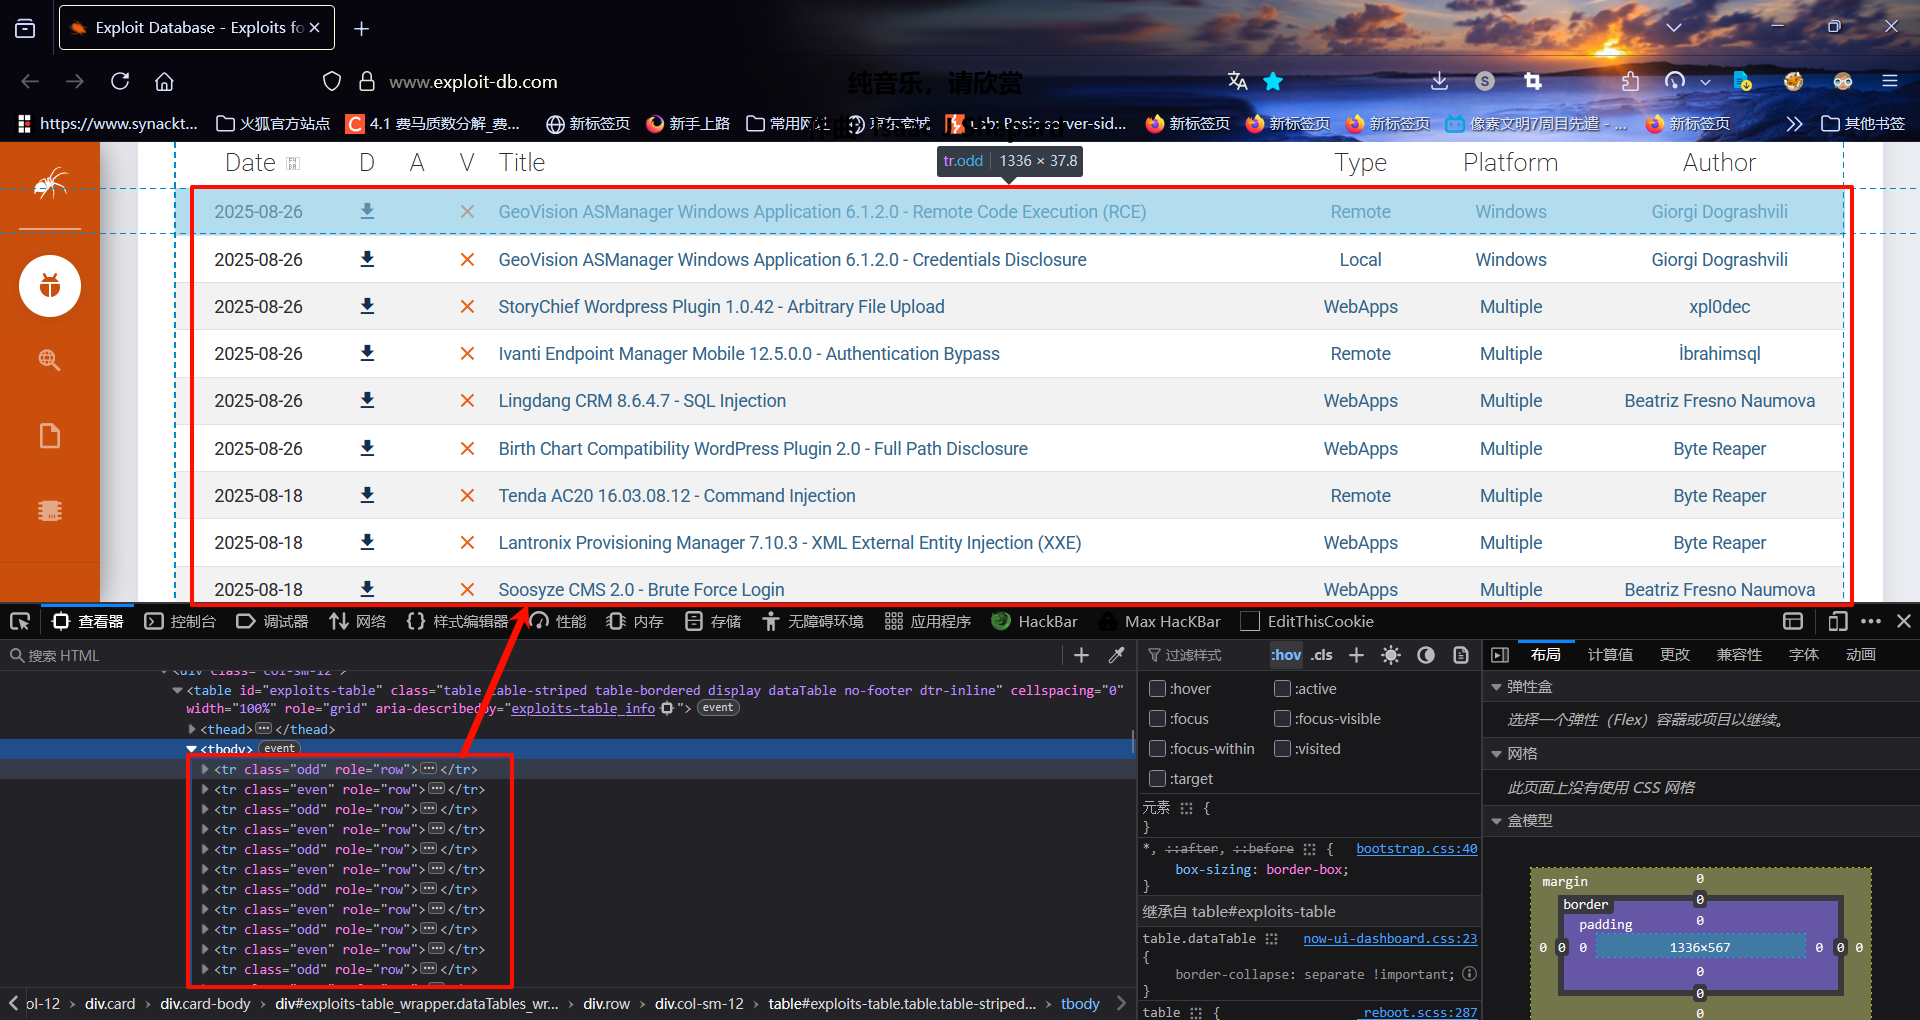
Task: Open the bootstrap.css:40 source link
Action: [x=1416, y=848]
